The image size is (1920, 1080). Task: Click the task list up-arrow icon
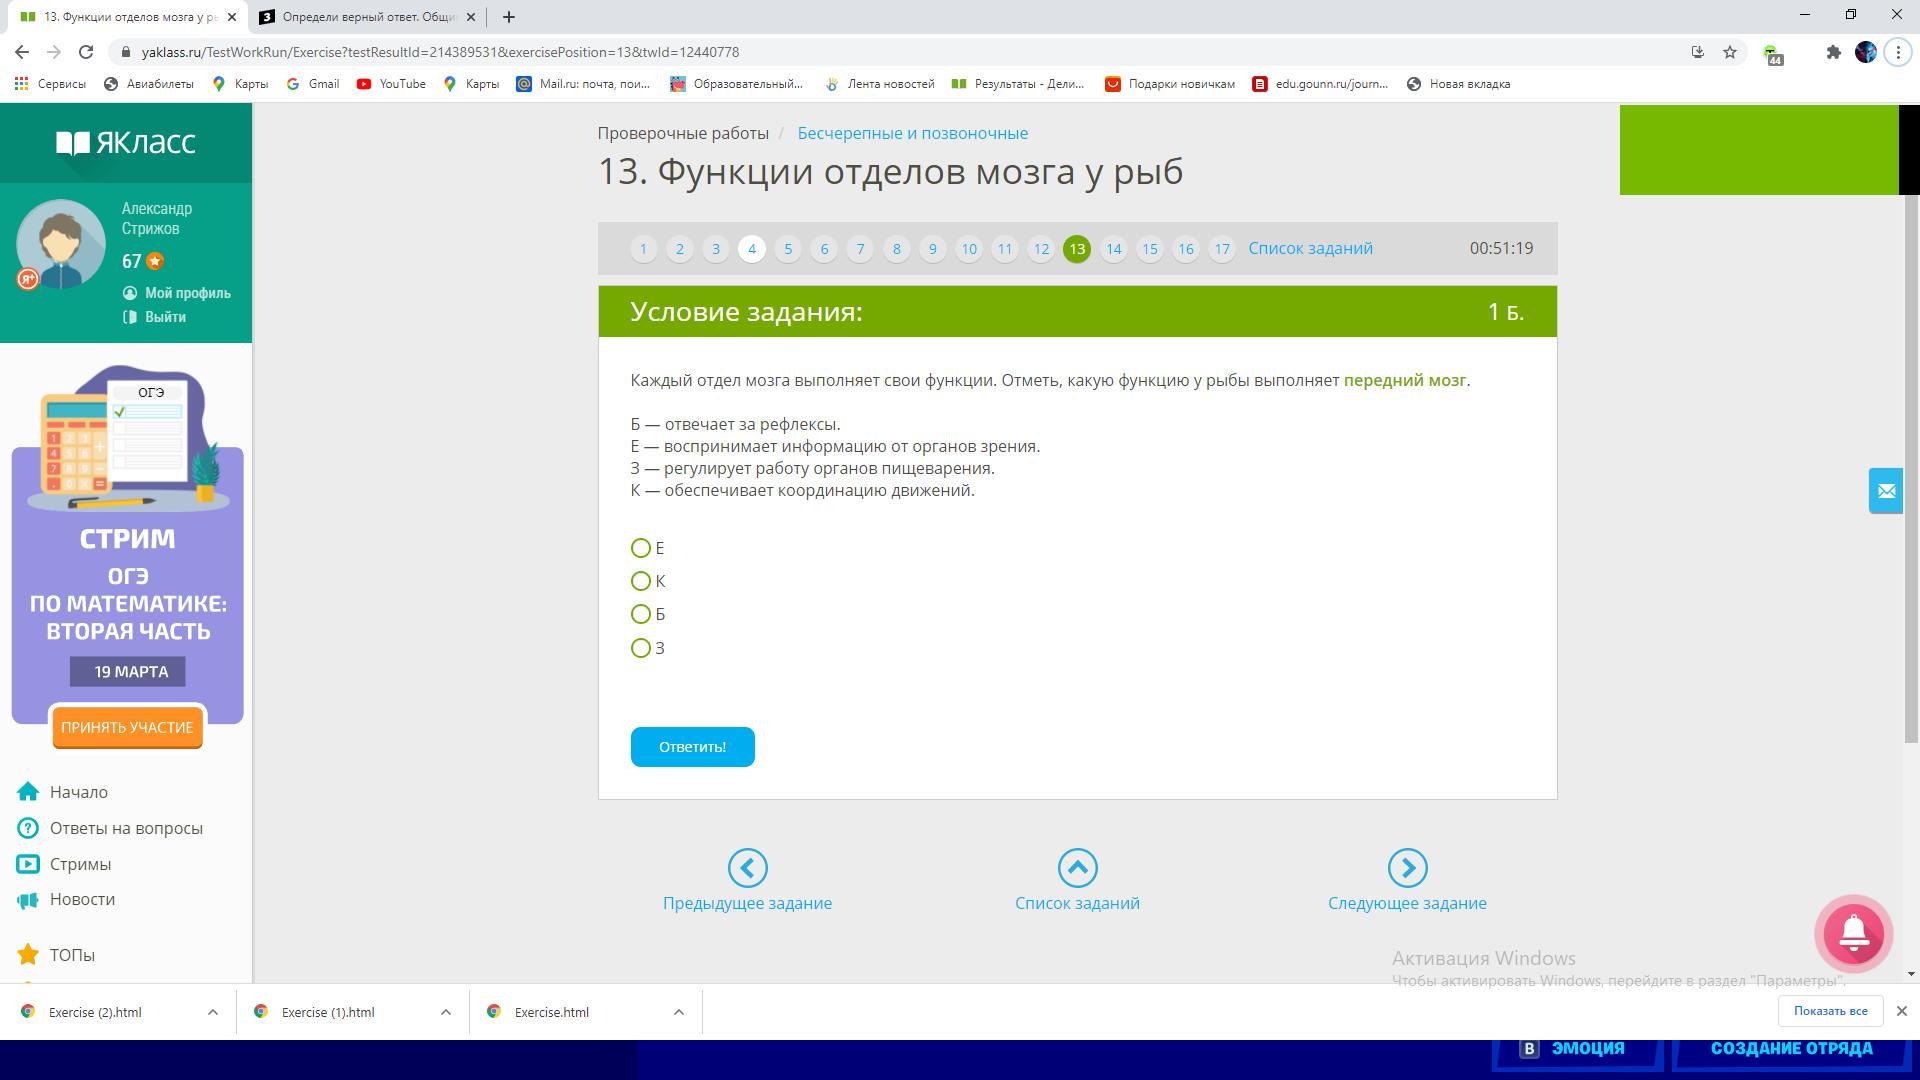click(1077, 868)
